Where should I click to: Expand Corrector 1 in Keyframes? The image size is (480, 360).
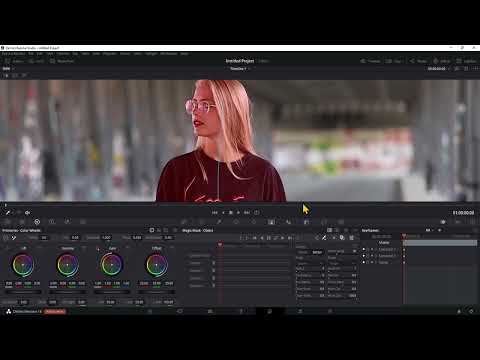(x=376, y=249)
